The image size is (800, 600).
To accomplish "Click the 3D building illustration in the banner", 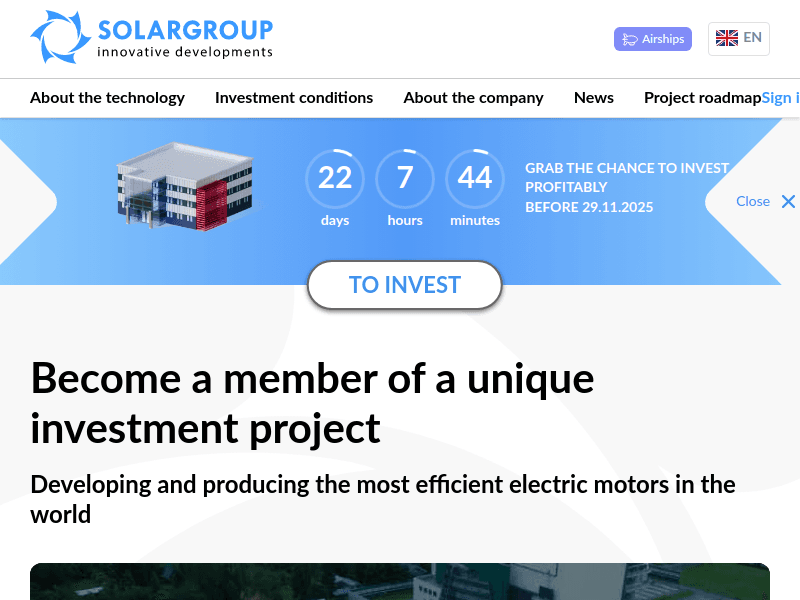I will pyautogui.click(x=185, y=190).
